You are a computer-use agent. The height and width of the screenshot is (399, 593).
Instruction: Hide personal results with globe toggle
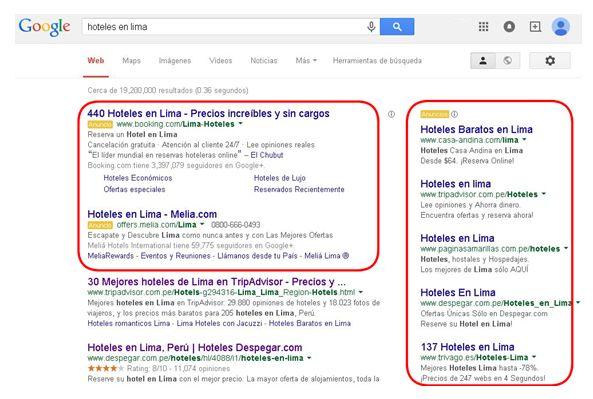[x=508, y=61]
